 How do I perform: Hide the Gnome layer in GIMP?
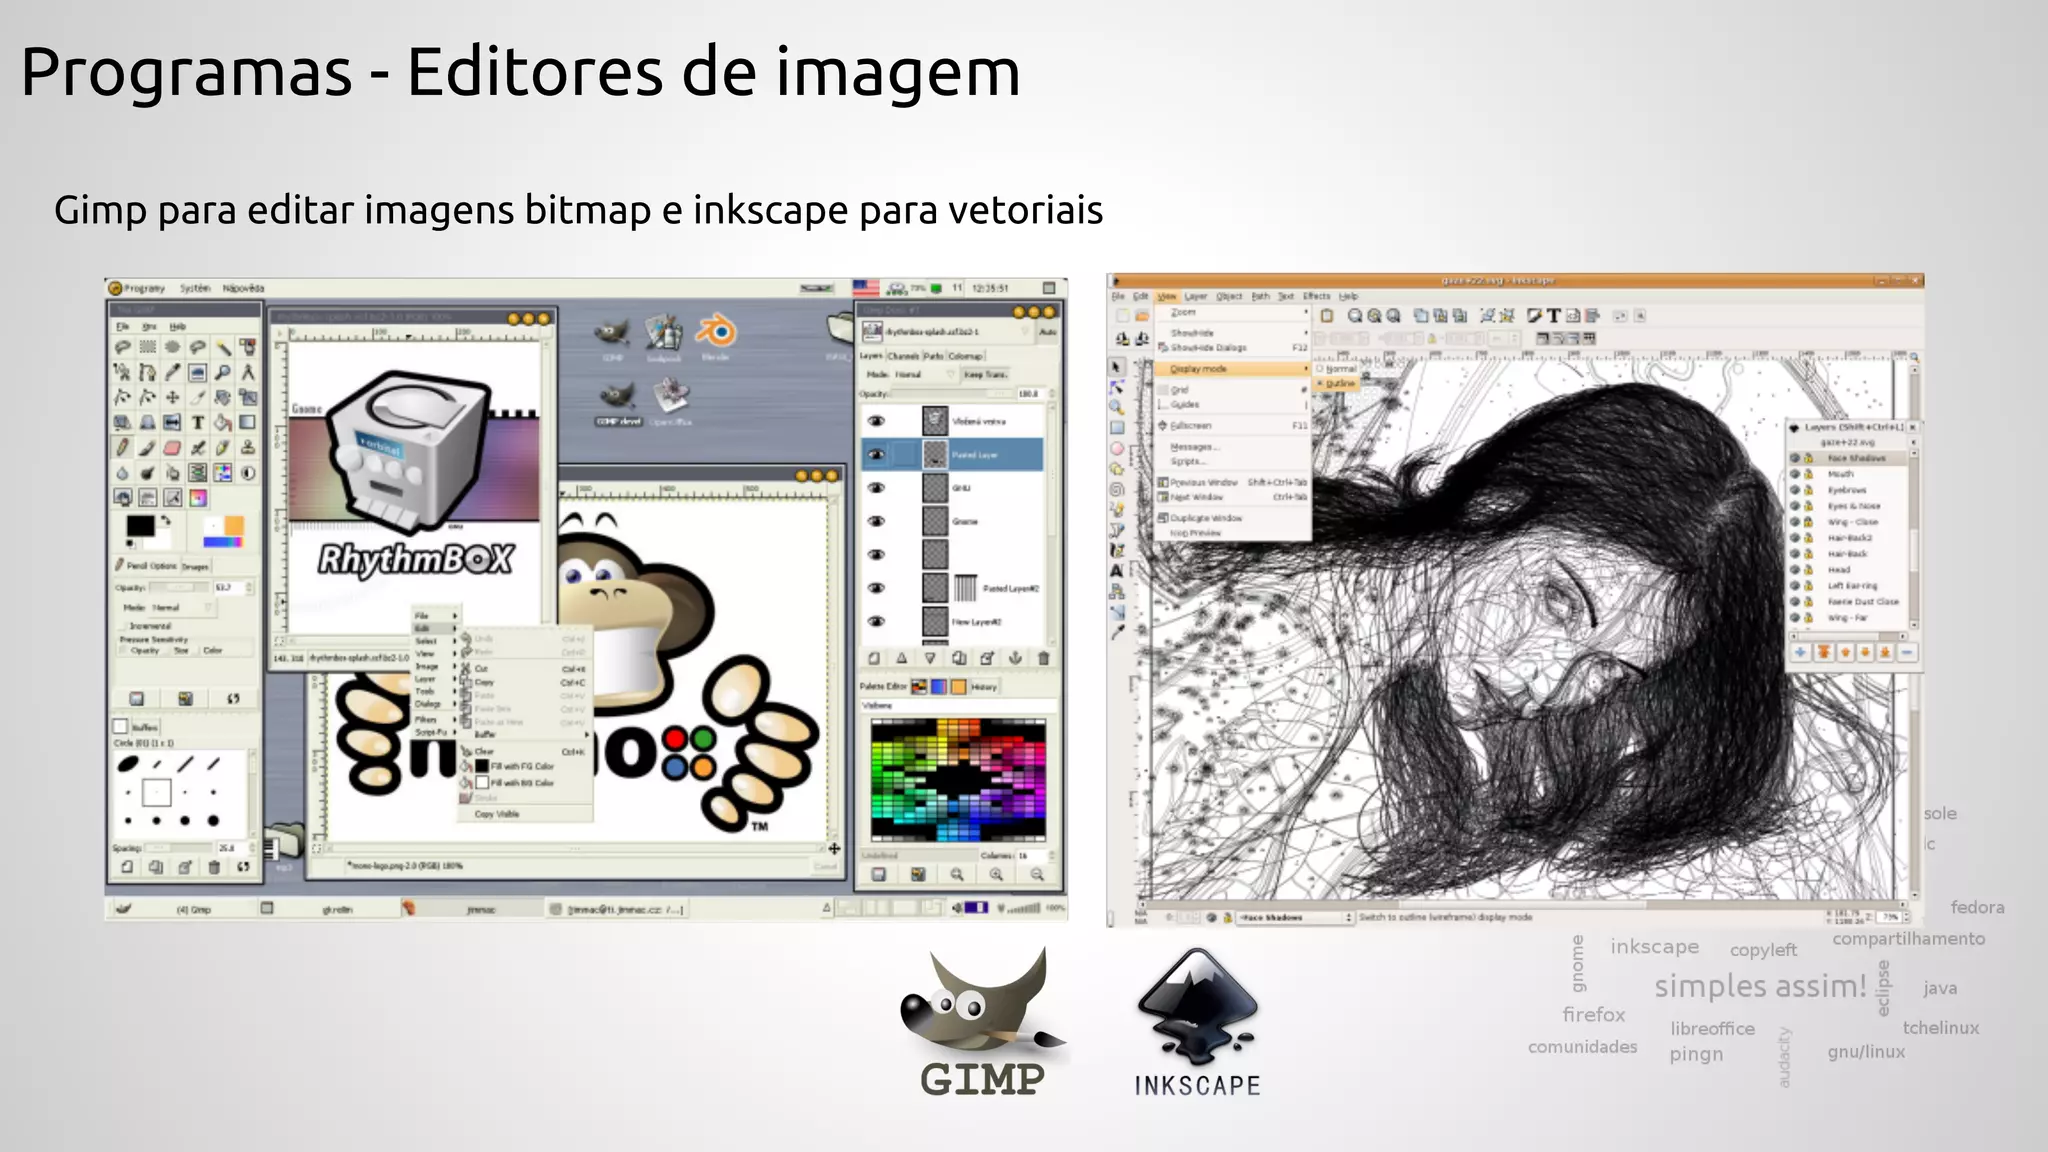click(x=877, y=521)
